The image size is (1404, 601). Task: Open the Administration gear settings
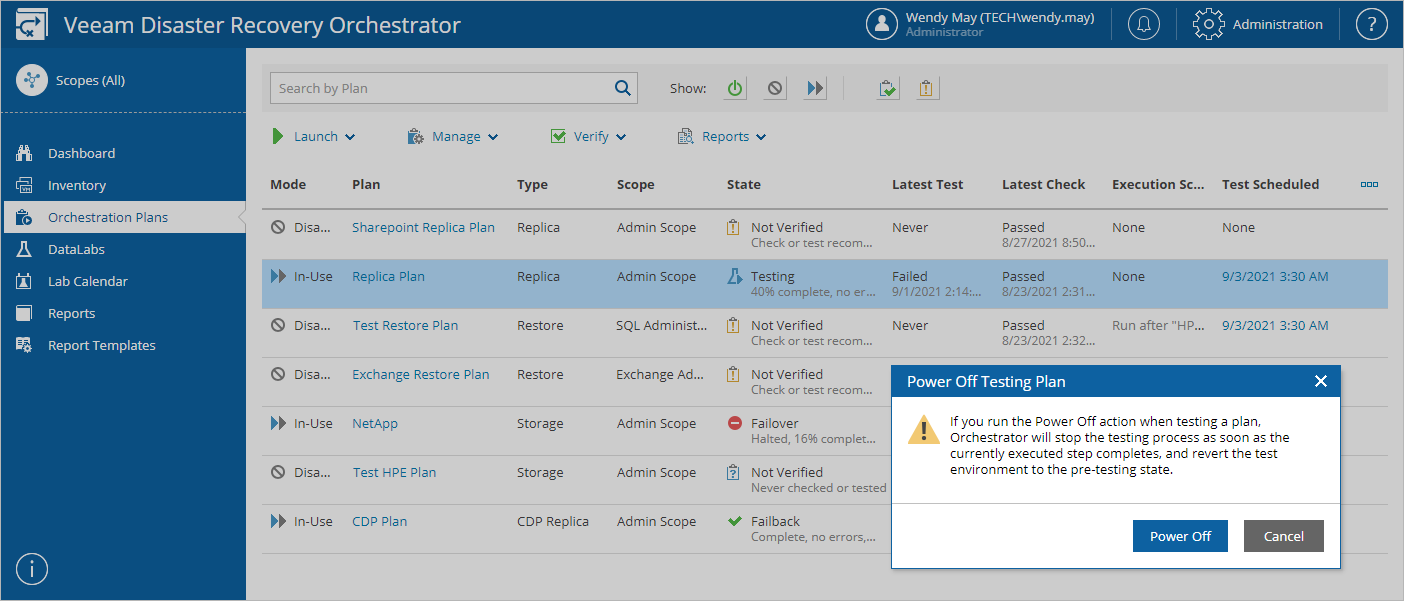pos(1209,25)
